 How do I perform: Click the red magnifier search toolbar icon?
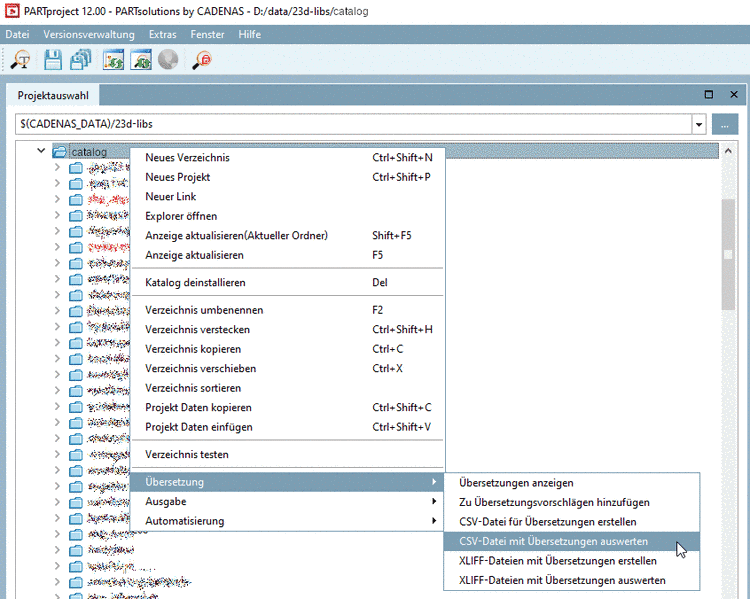click(202, 60)
